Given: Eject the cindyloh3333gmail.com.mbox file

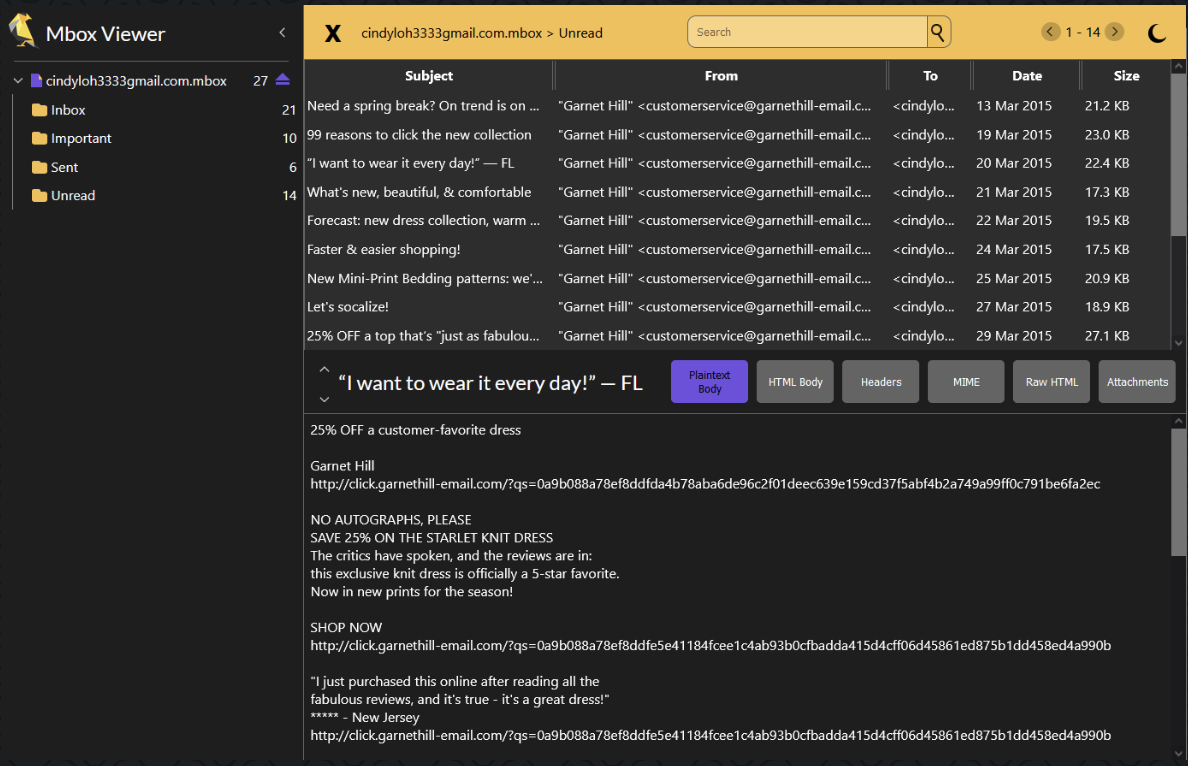Looking at the screenshot, I should coord(283,80).
